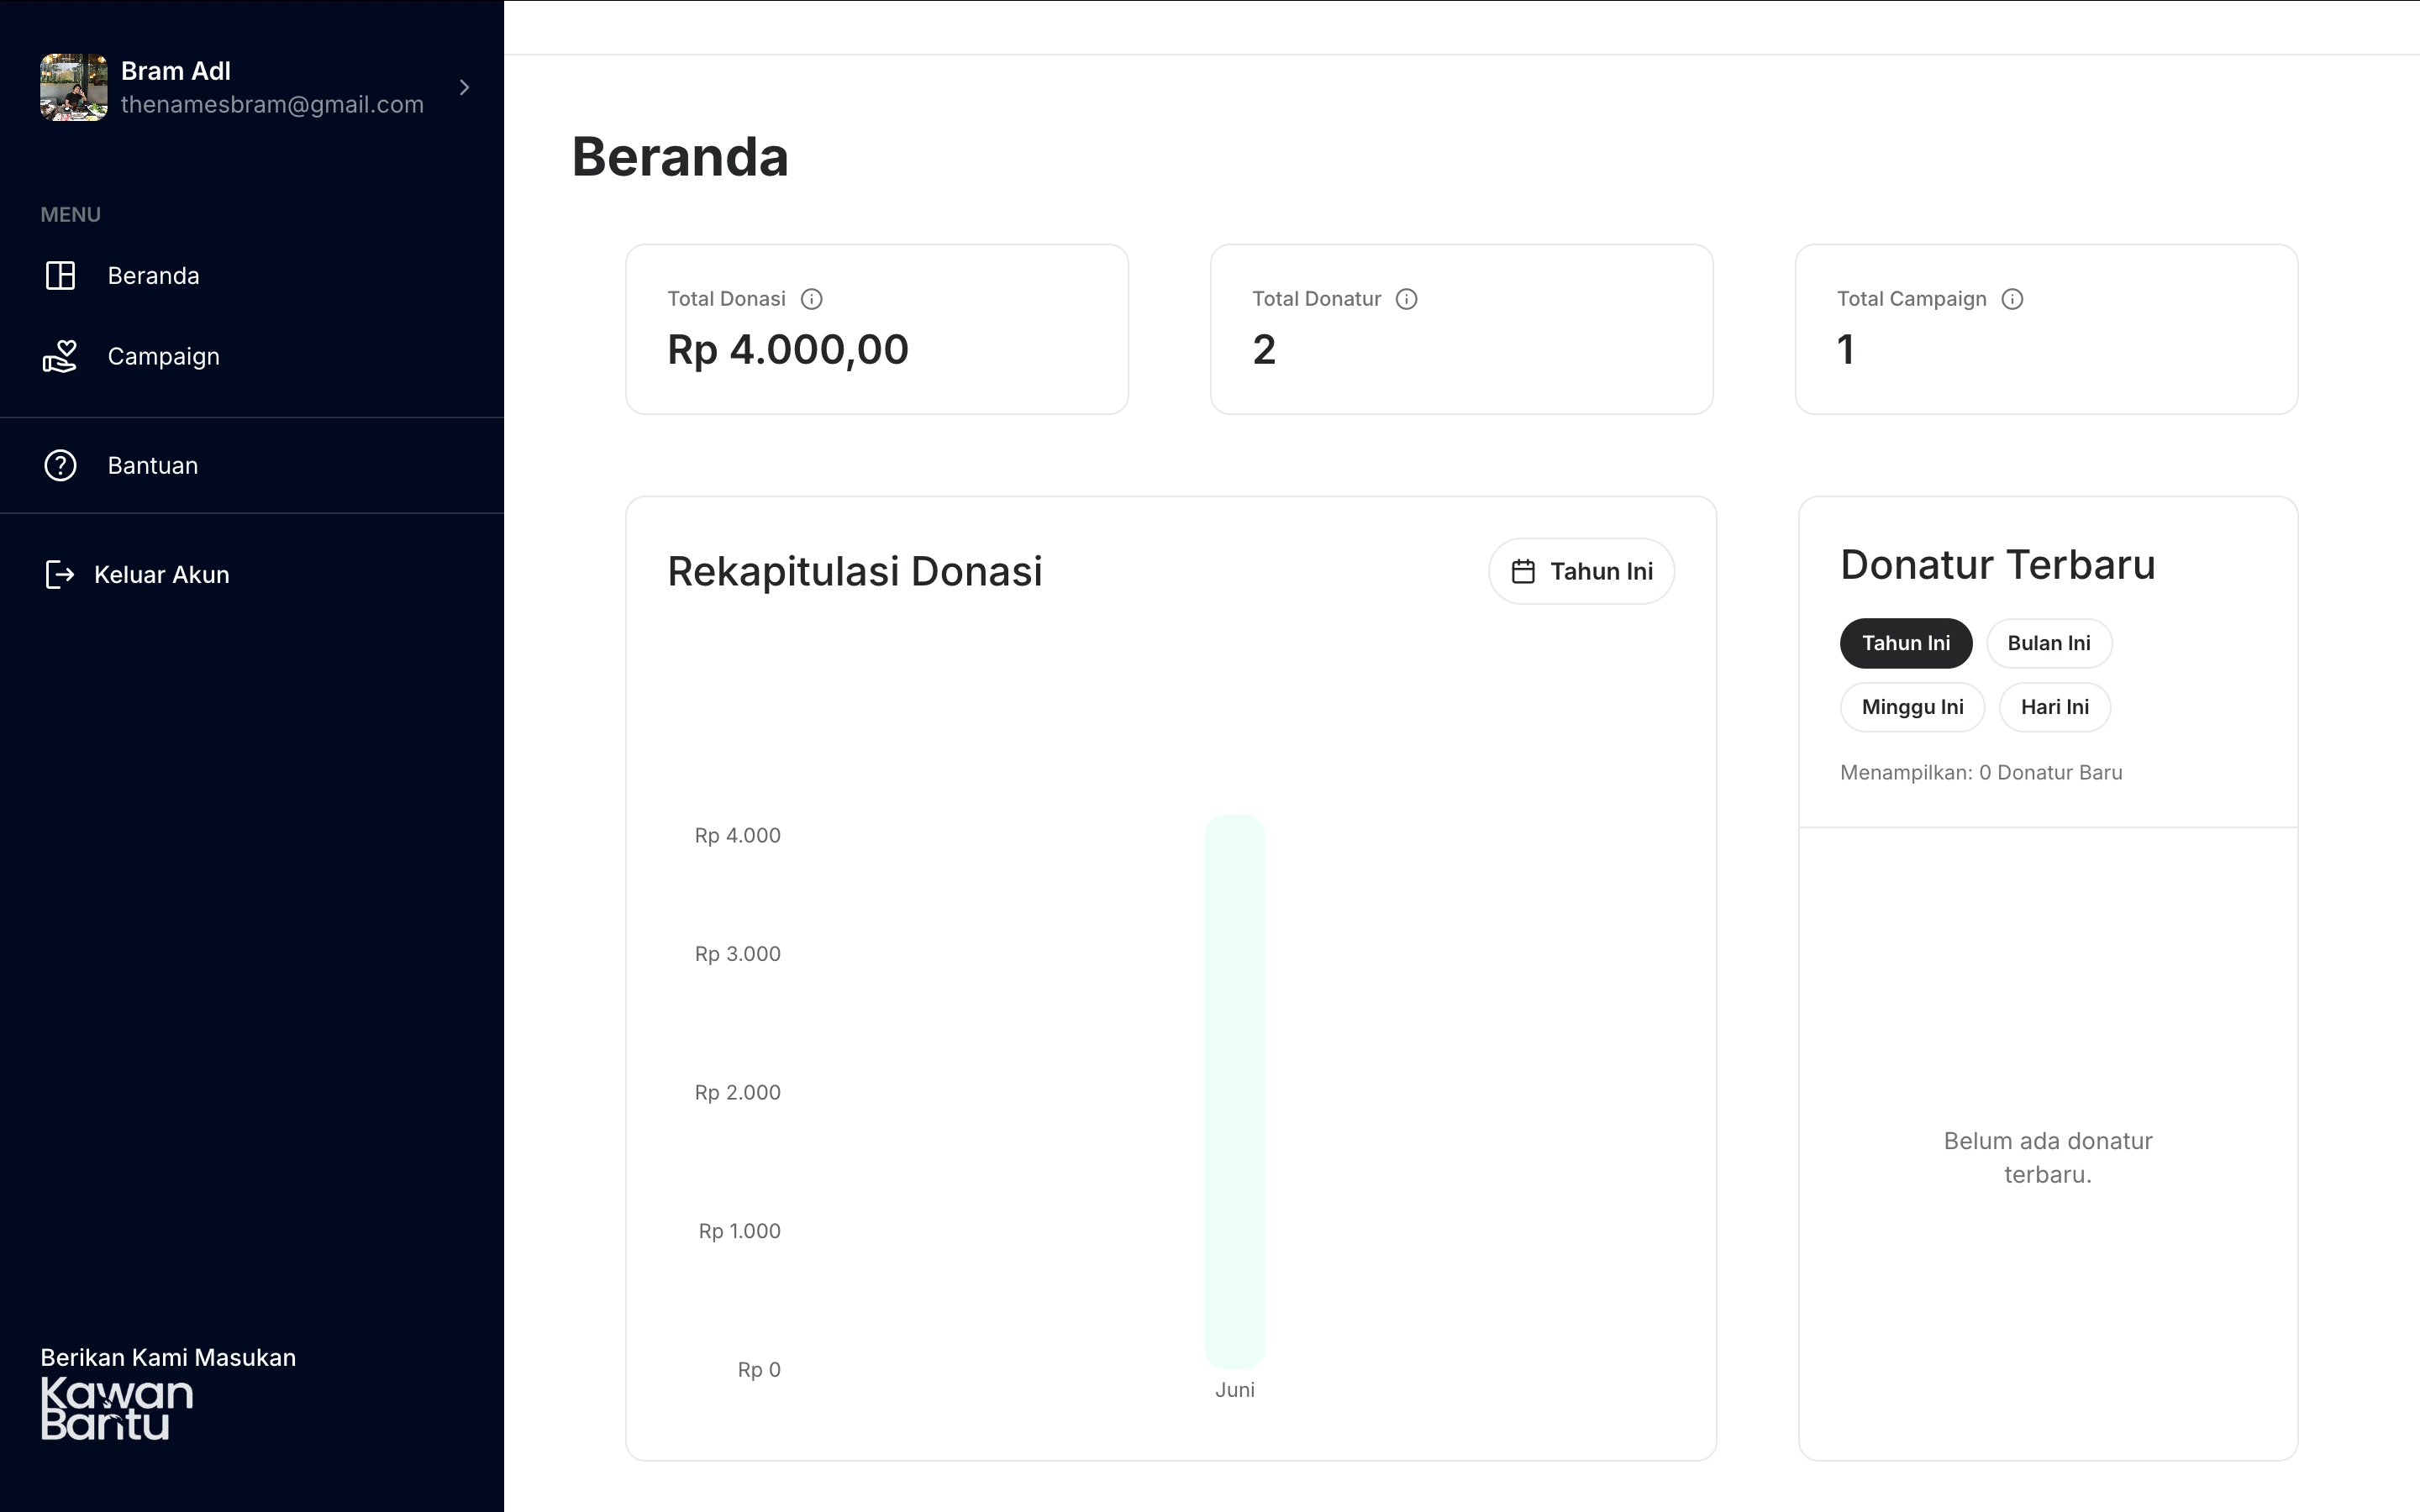Viewport: 2420px width, 1512px height.
Task: Click the Rekapitulasi Donasi heading
Action: click(855, 572)
